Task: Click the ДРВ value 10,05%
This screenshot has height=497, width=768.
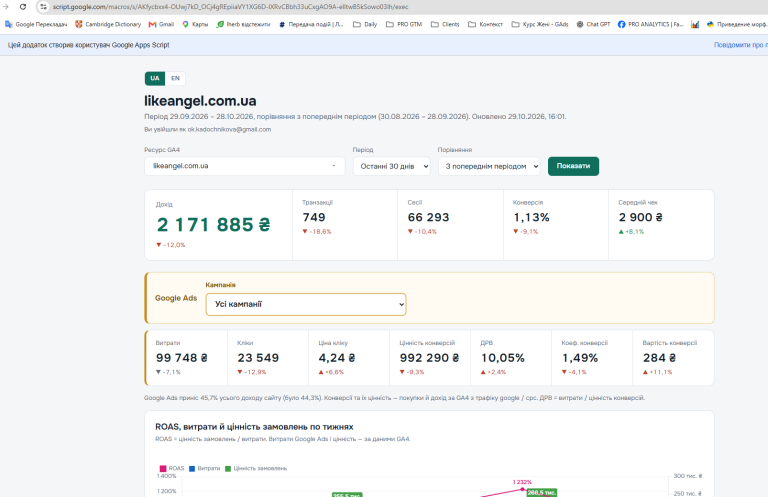Action: click(503, 358)
